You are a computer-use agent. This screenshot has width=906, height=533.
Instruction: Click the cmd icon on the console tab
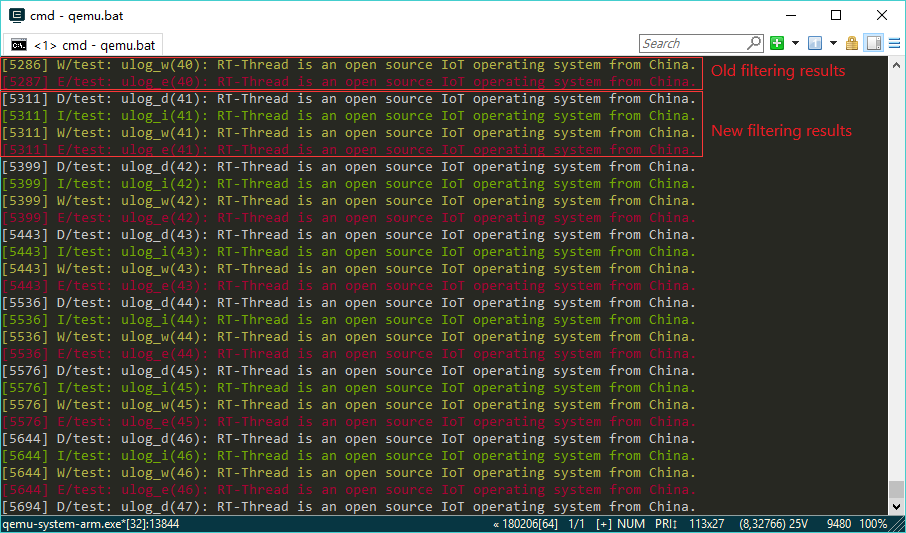[x=19, y=45]
